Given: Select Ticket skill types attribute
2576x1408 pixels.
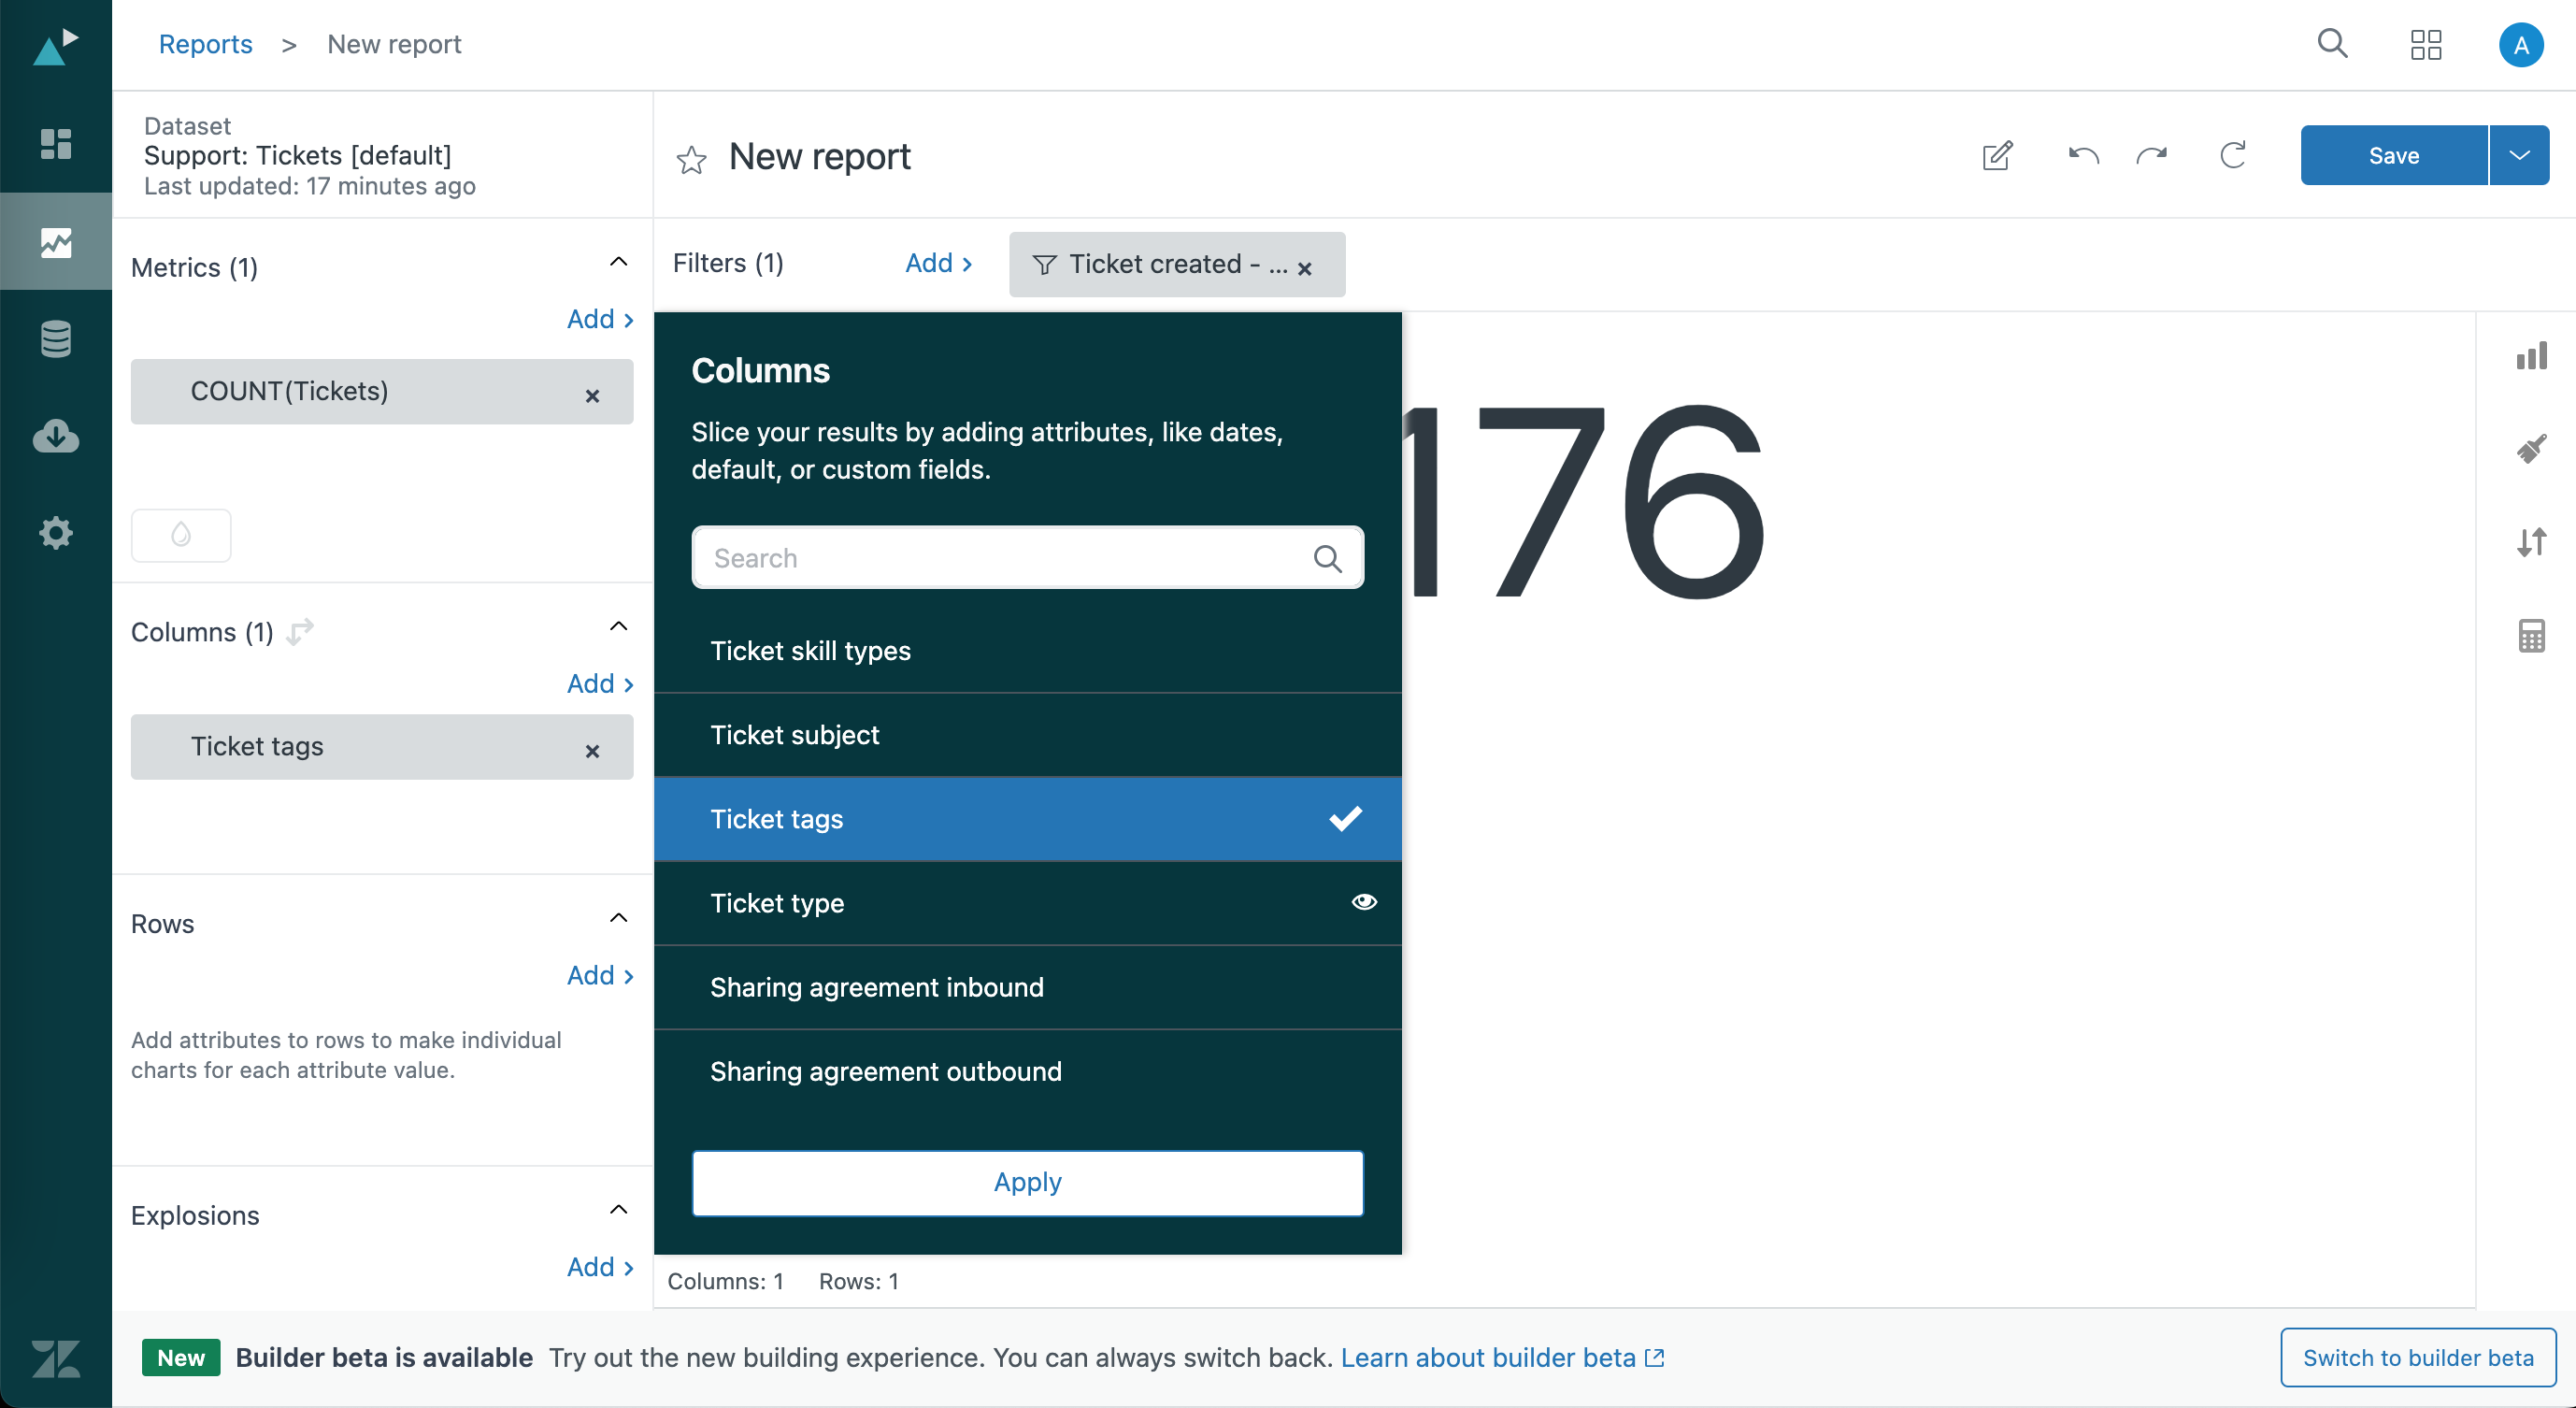Looking at the screenshot, I should 1027,651.
